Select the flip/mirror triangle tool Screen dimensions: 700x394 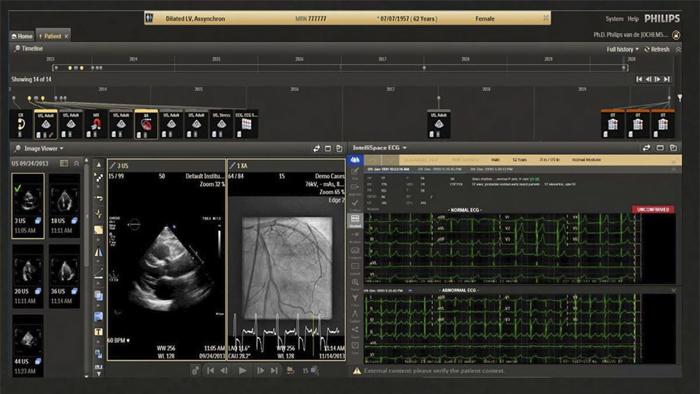point(99,252)
